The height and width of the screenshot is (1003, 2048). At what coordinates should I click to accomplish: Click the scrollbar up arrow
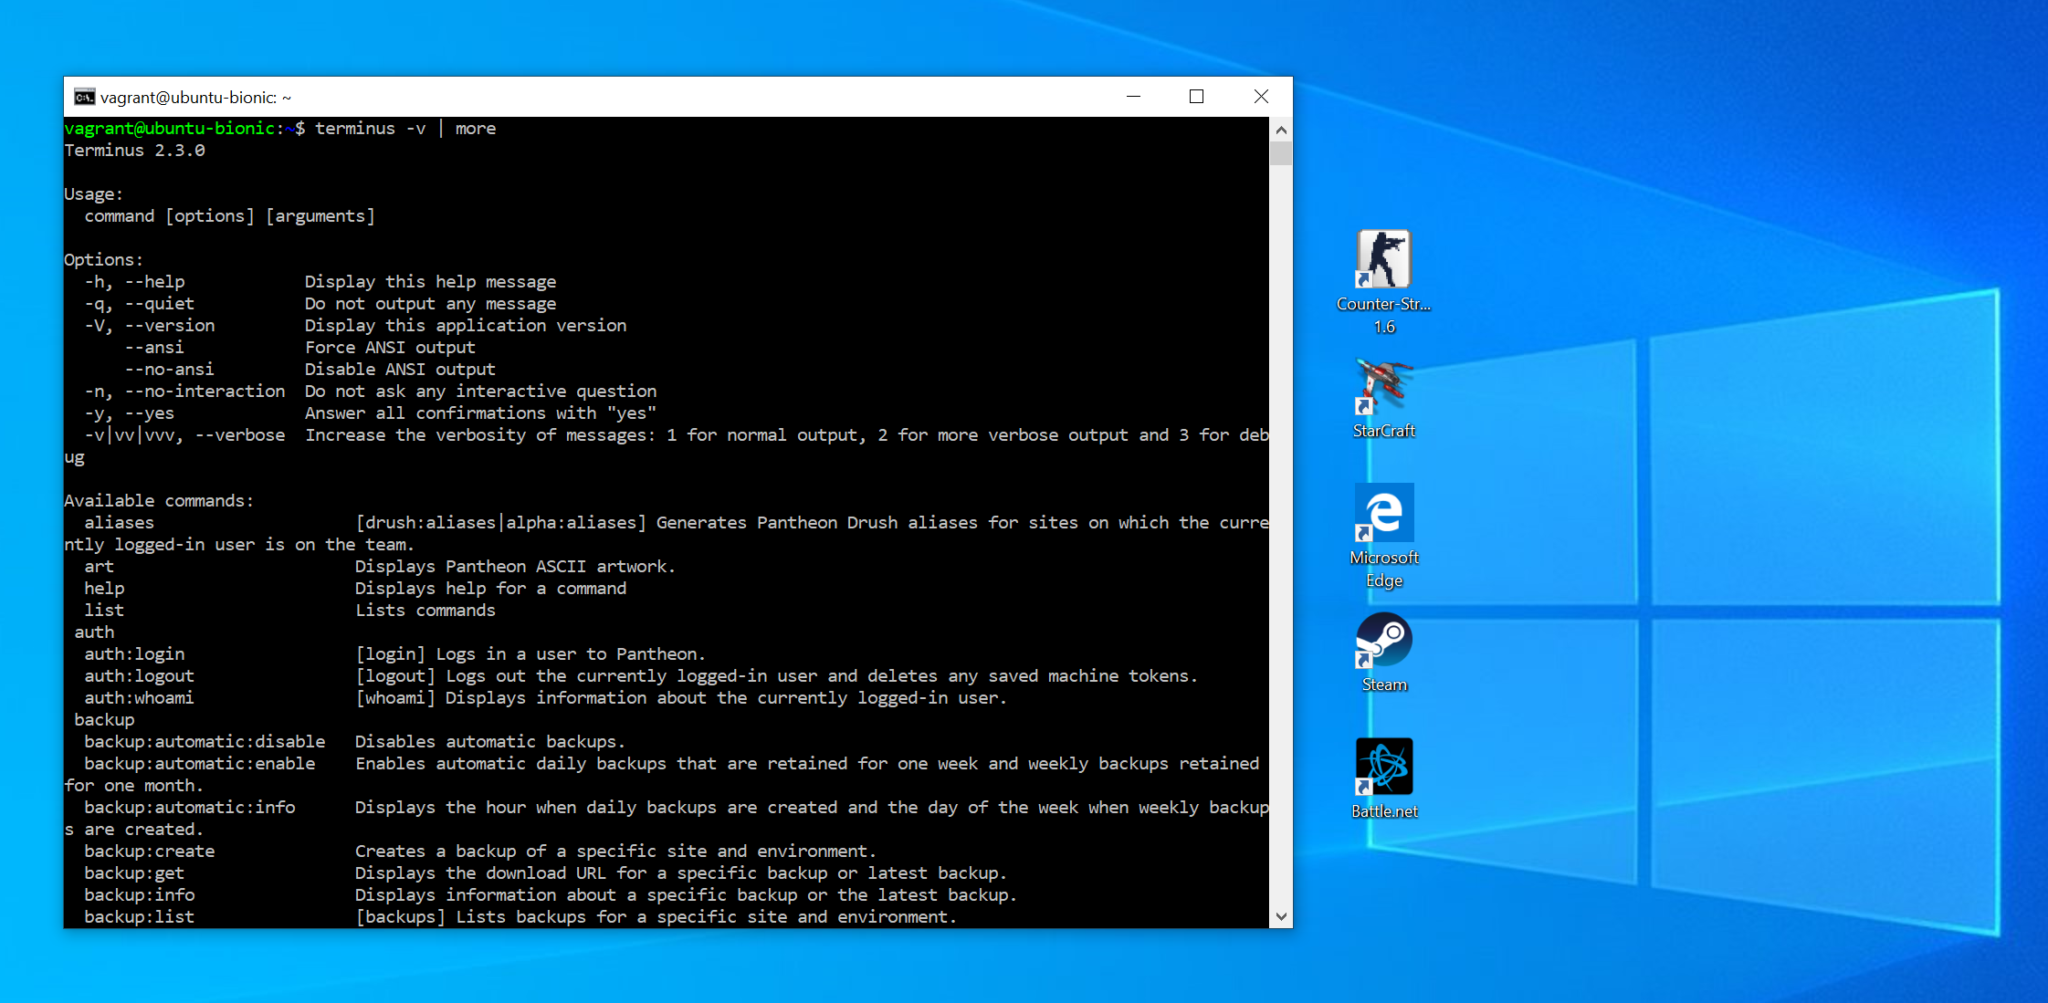tap(1281, 128)
